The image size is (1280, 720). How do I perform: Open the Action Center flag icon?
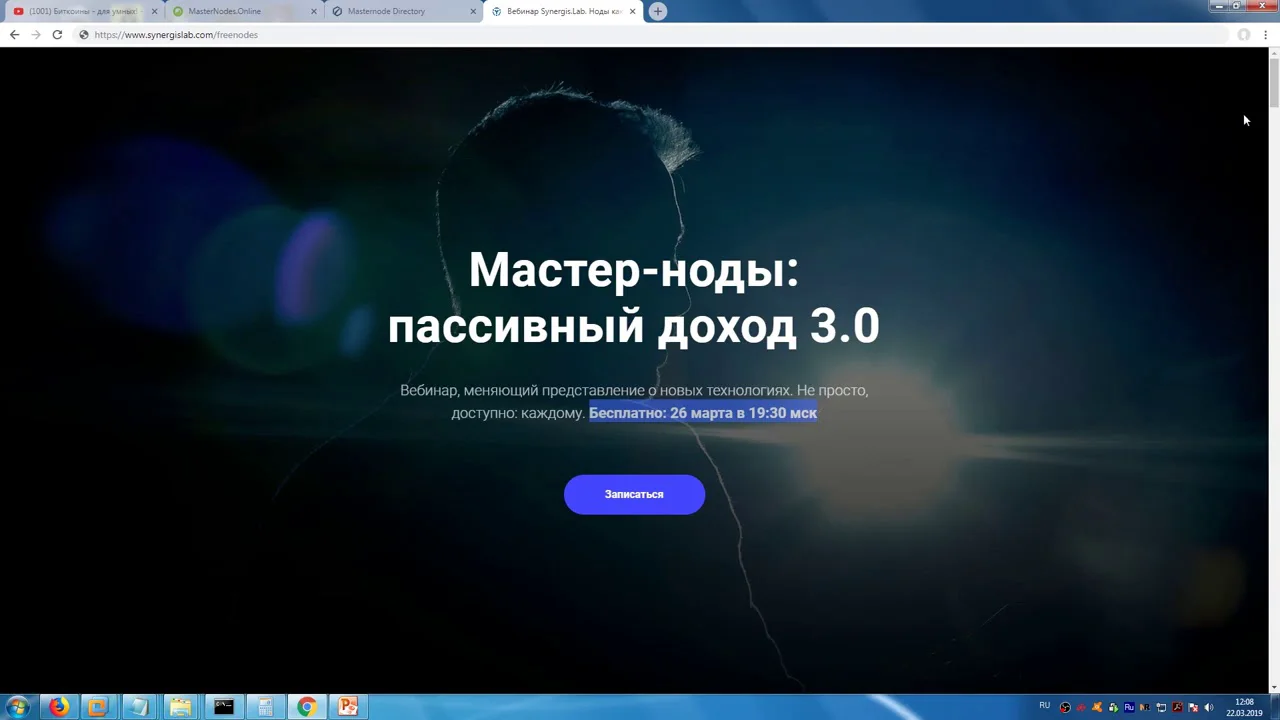point(1193,708)
